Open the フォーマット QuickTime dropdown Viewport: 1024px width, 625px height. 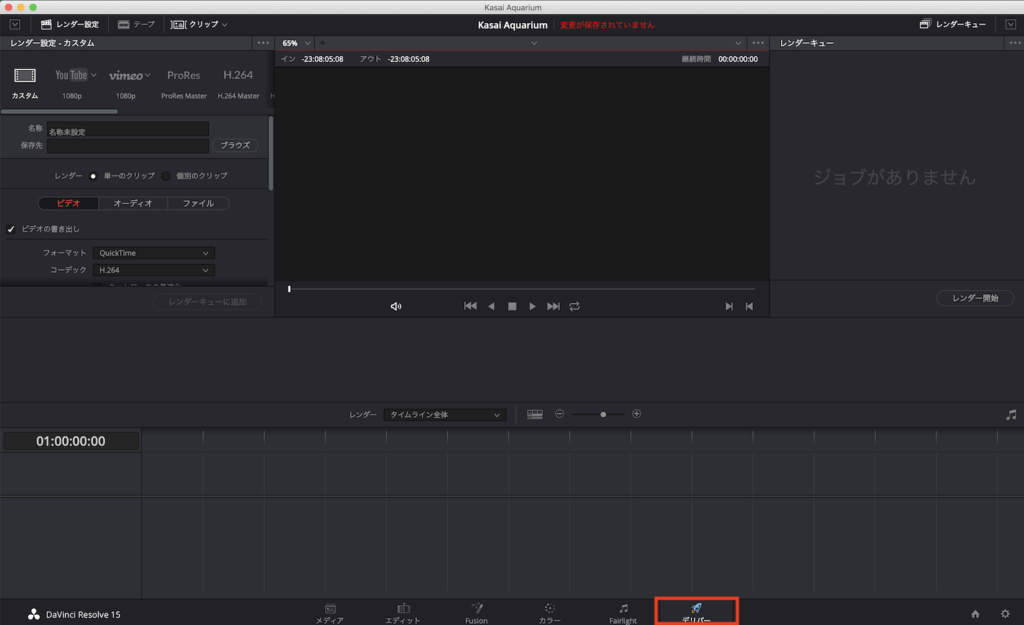click(x=154, y=253)
